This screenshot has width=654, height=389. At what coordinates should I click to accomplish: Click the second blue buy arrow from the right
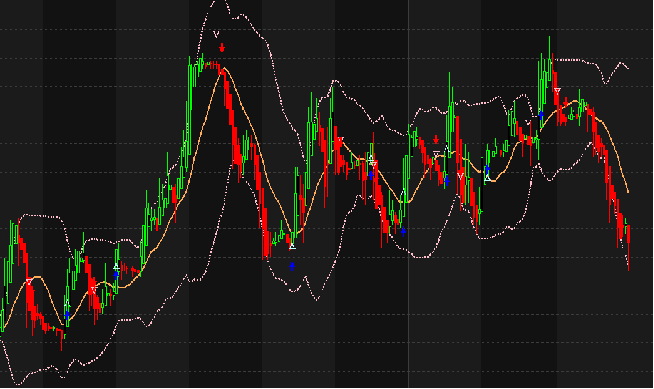click(x=487, y=170)
